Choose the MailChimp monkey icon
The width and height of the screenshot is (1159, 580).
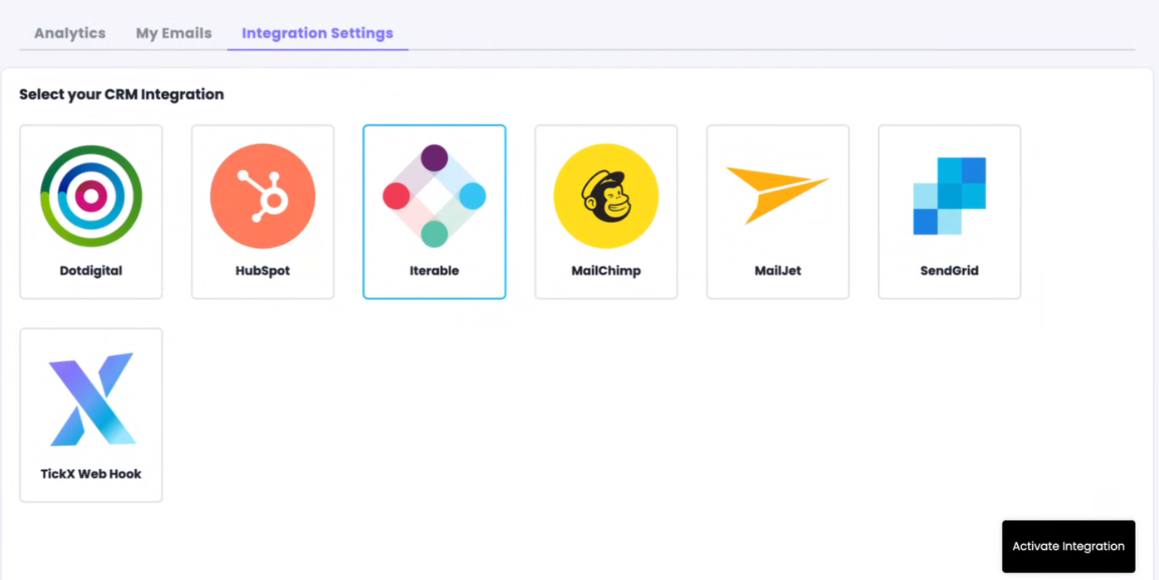pyautogui.click(x=606, y=196)
